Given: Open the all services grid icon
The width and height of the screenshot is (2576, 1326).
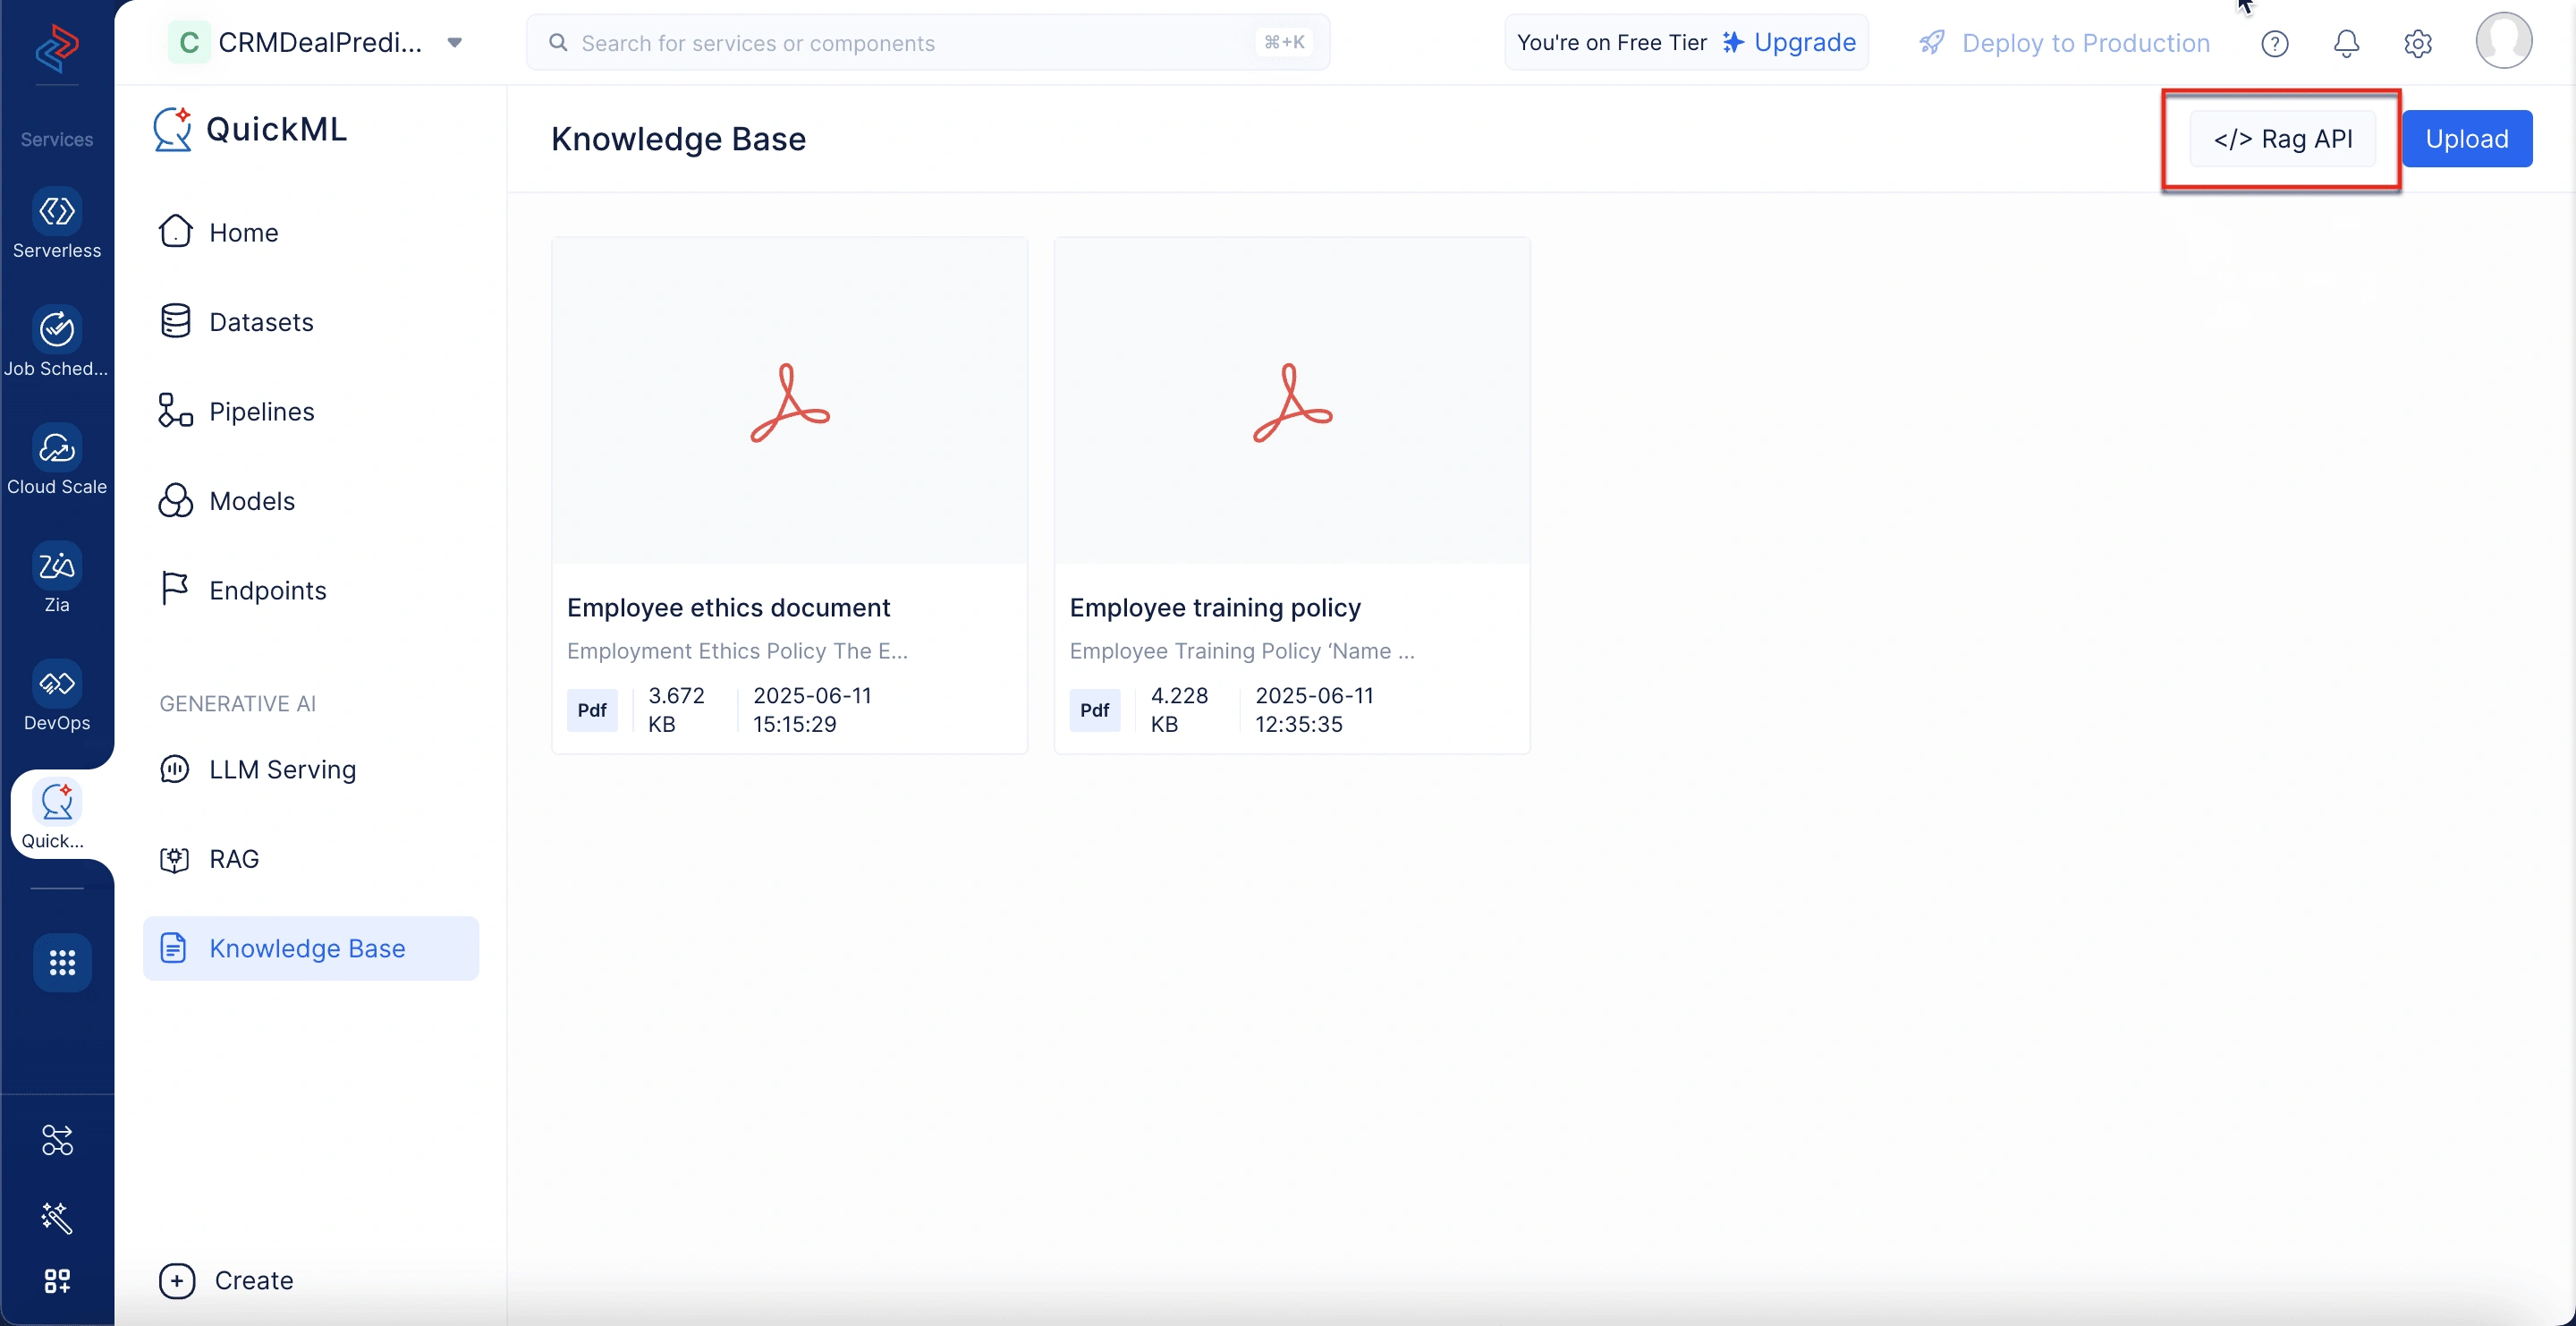Looking at the screenshot, I should (62, 962).
